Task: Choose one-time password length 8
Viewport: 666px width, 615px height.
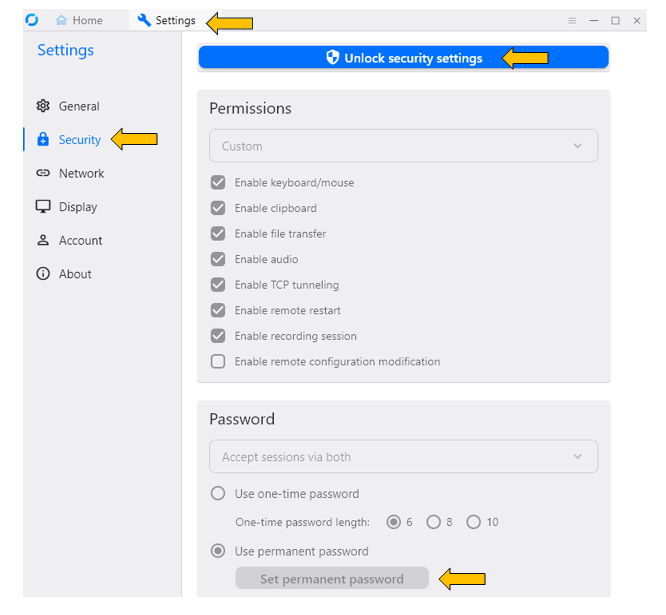Action: point(433,522)
